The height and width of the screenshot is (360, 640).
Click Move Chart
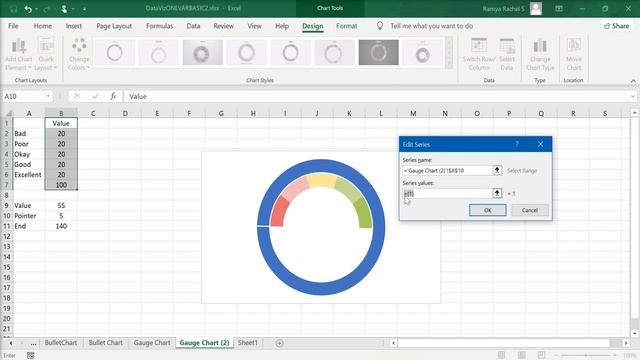[573, 54]
